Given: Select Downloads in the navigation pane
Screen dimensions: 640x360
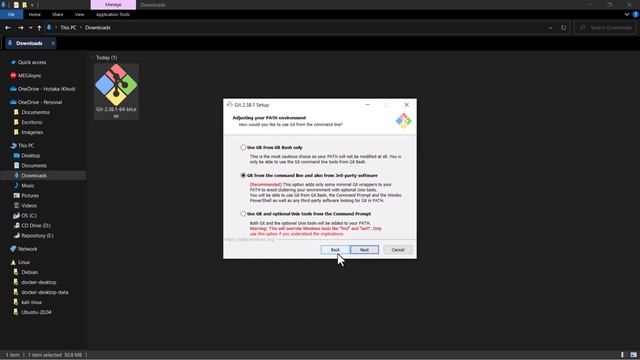Looking at the screenshot, I should tap(34, 176).
